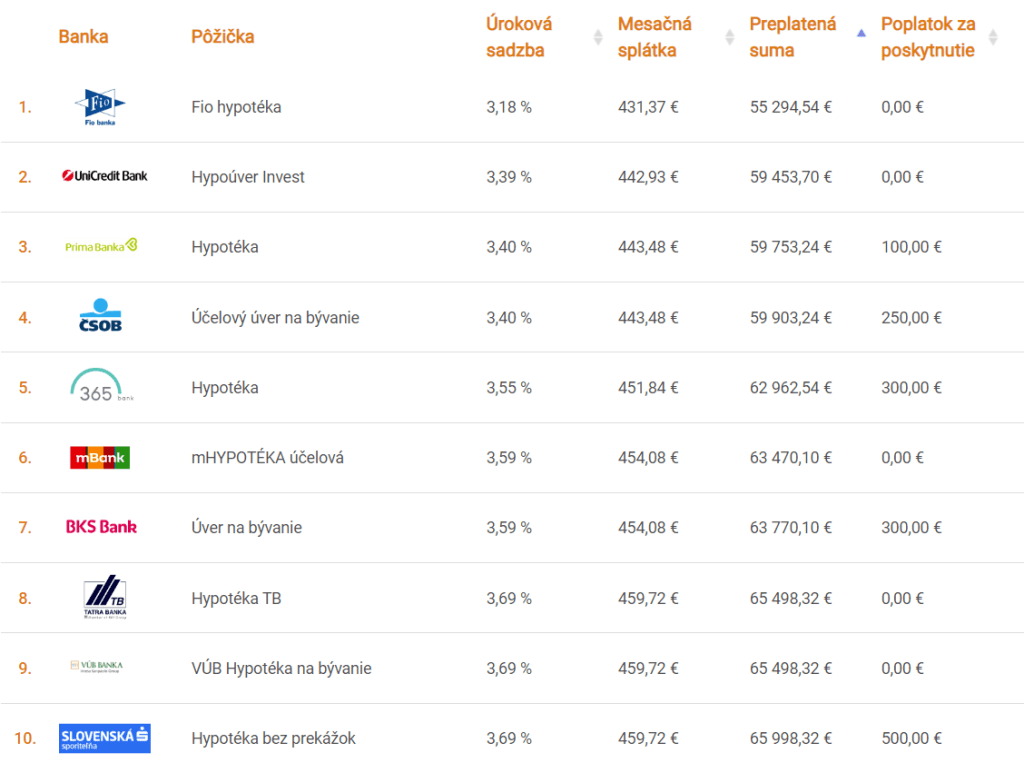The height and width of the screenshot is (773, 1024).
Task: Click the Slovenská sporiteľňa logo
Action: pyautogui.click(x=104, y=738)
